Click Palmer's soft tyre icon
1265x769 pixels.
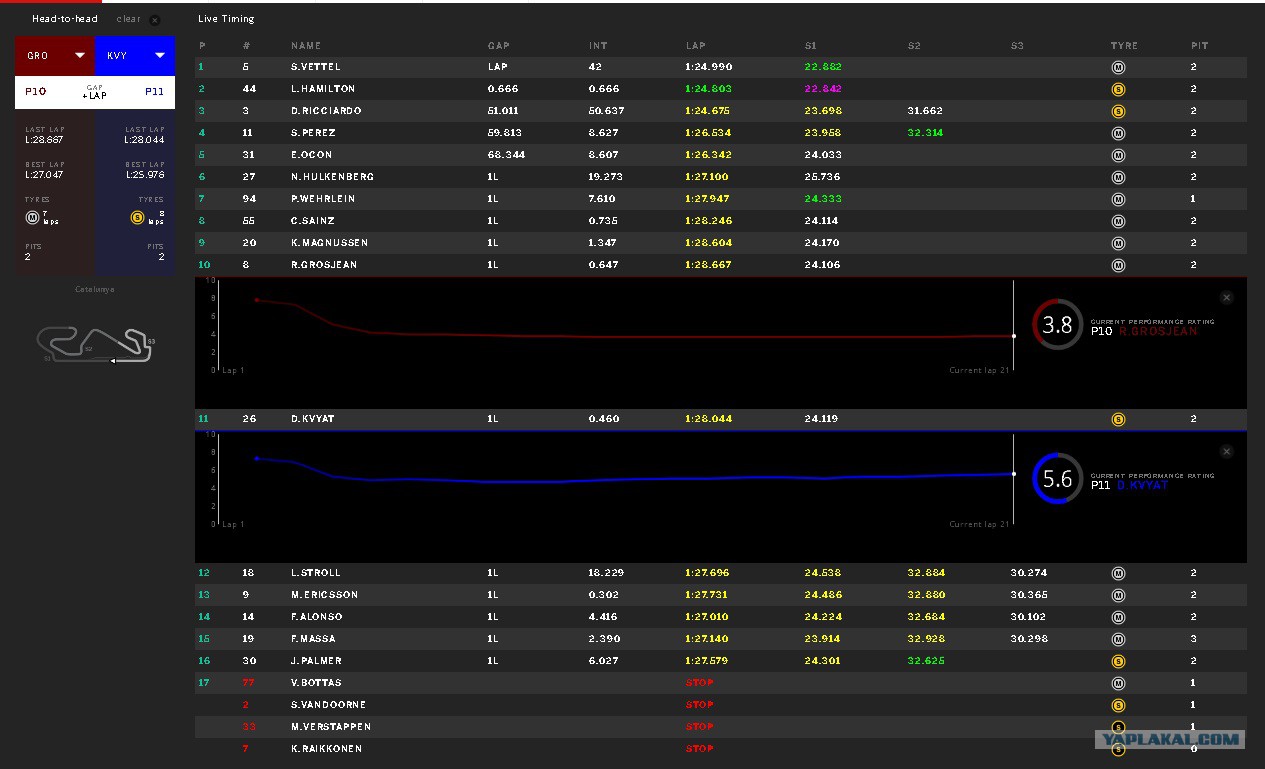coord(1118,662)
